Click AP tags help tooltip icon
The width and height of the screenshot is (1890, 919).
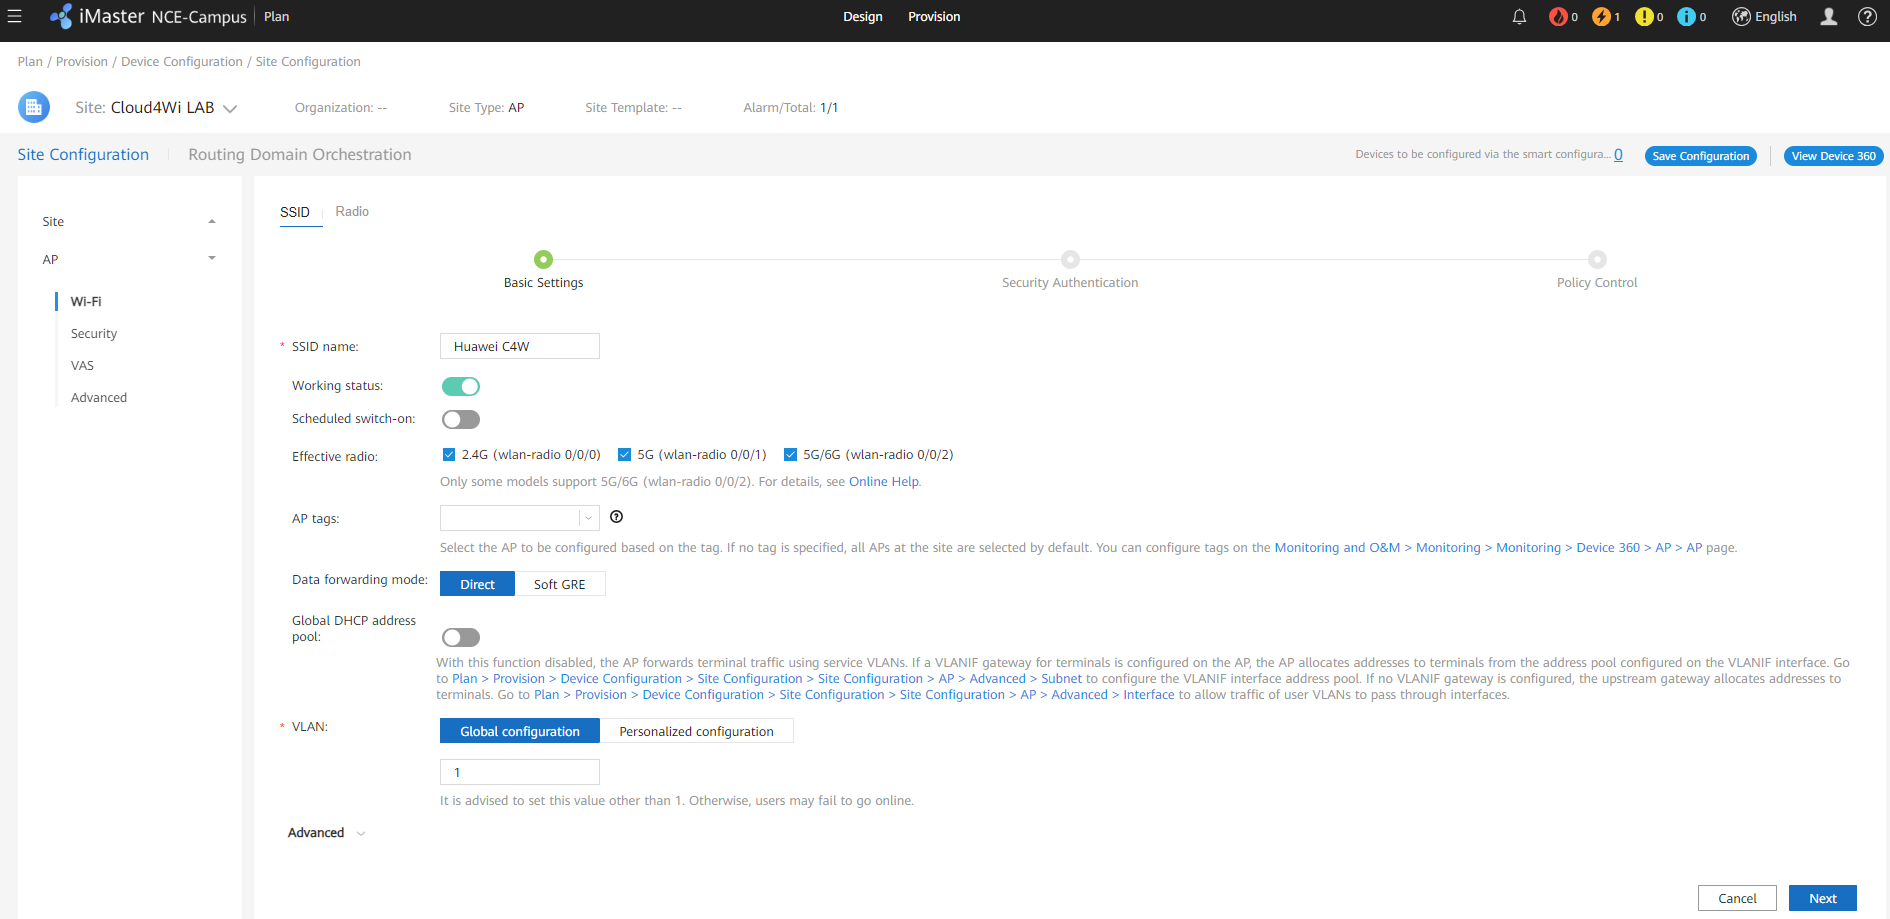(x=616, y=517)
